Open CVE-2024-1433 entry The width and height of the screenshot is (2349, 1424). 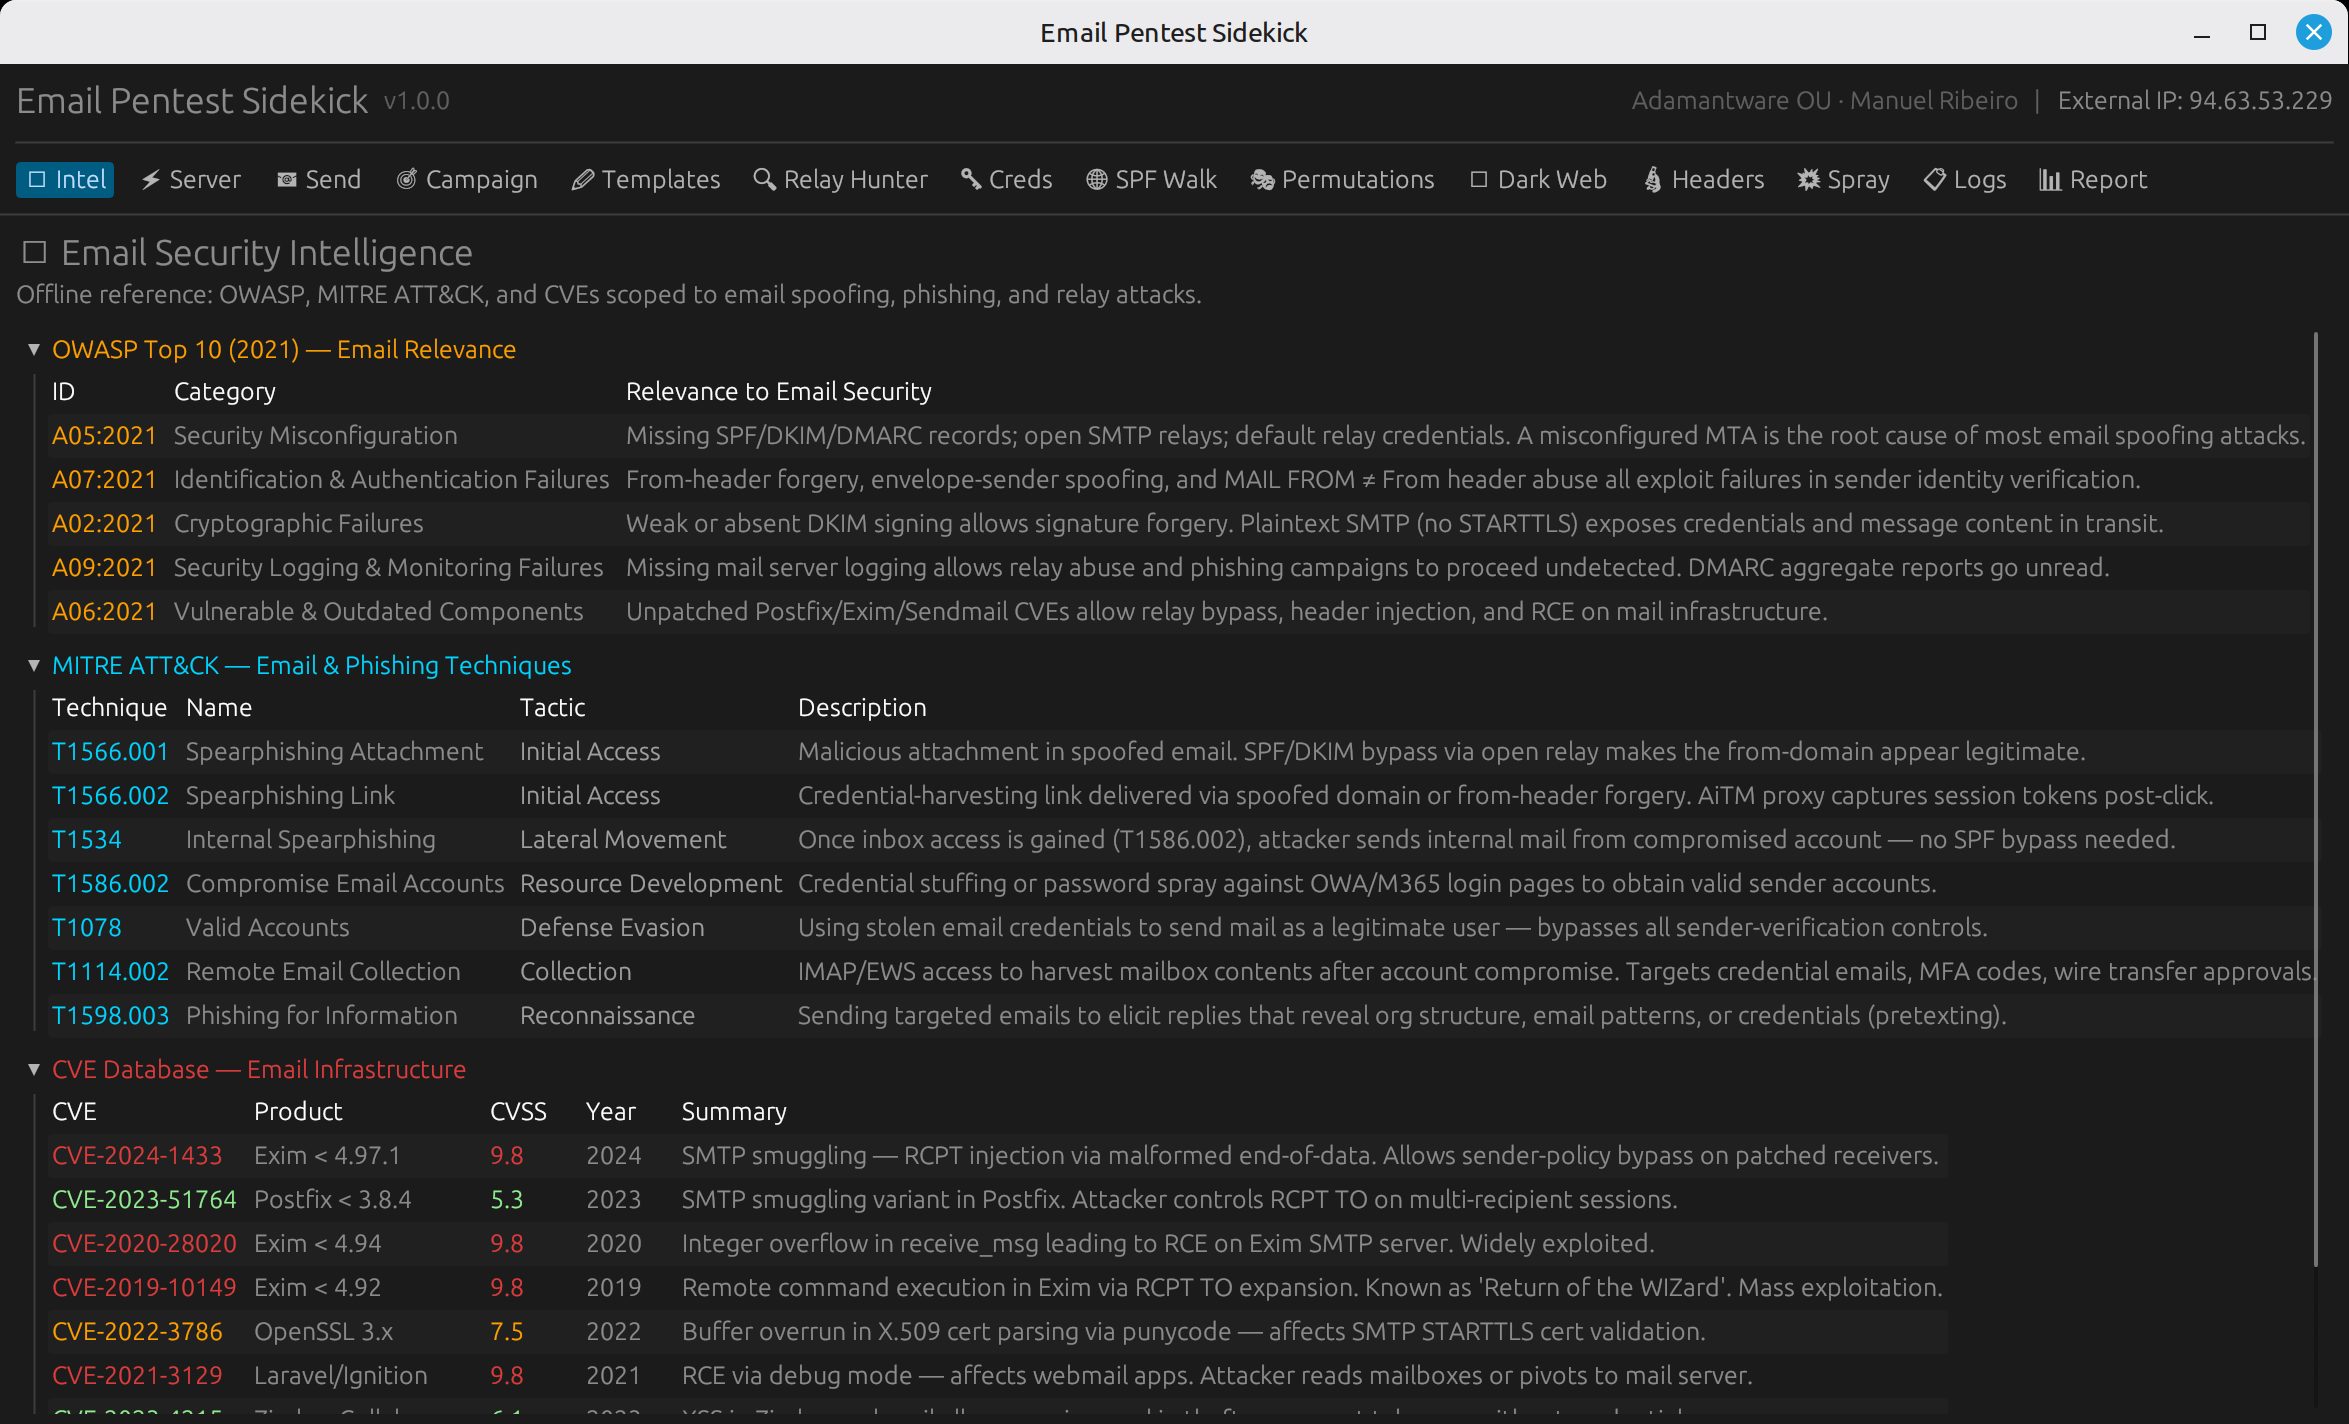tap(137, 1155)
